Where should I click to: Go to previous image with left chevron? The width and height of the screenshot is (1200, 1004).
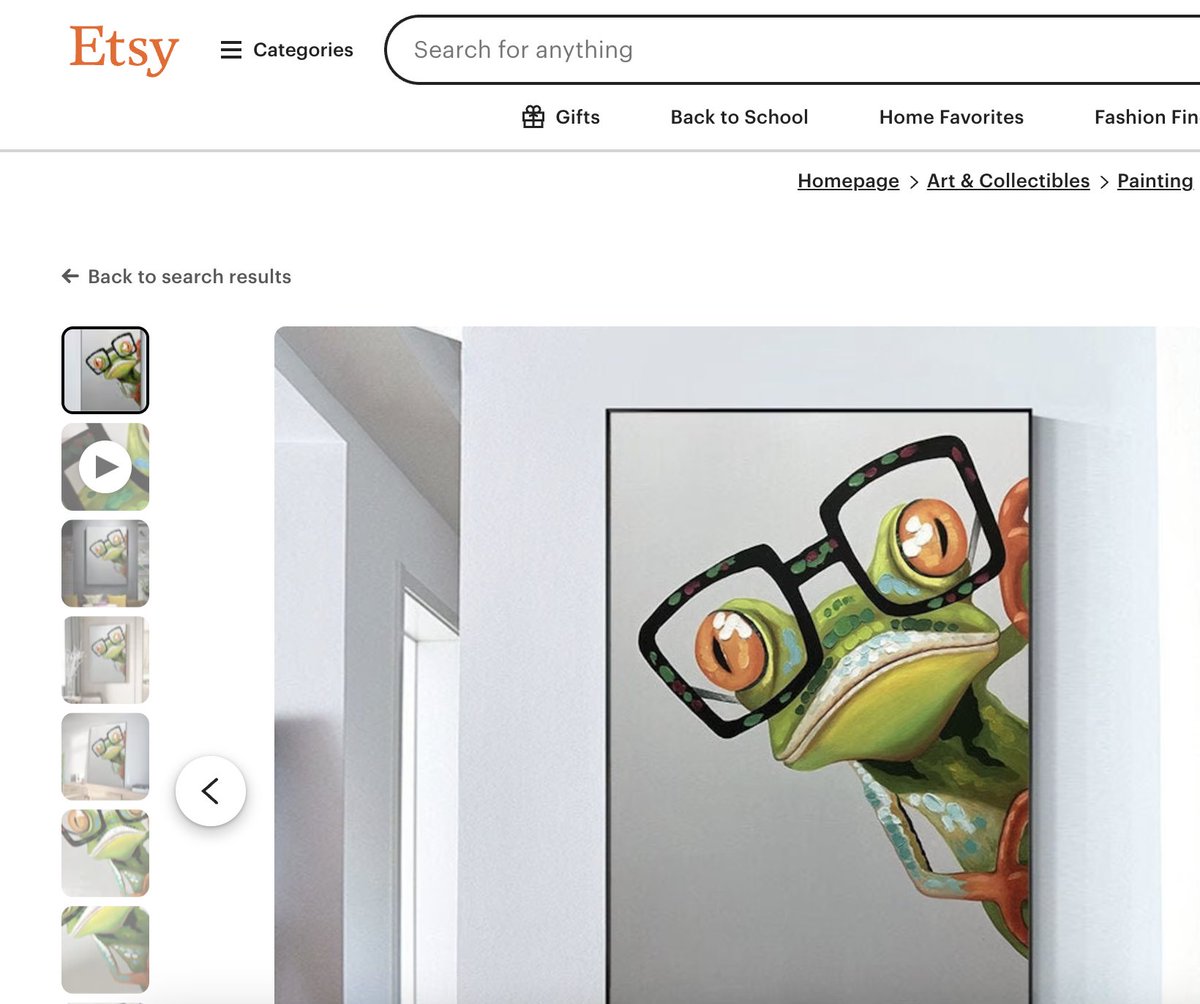(210, 791)
